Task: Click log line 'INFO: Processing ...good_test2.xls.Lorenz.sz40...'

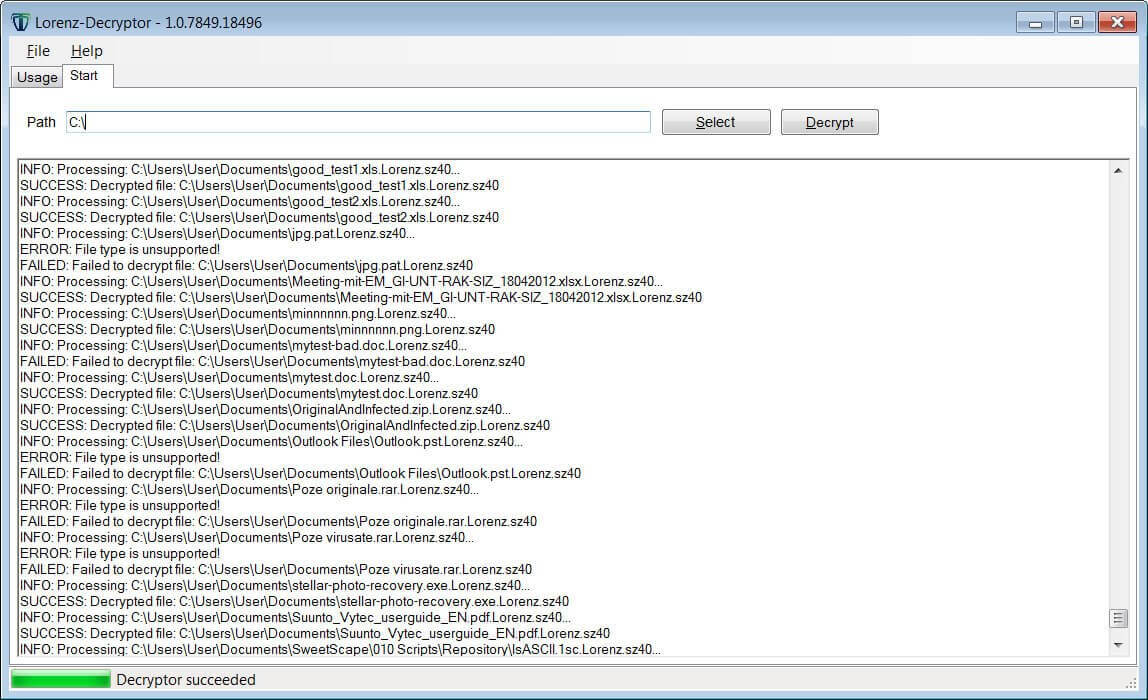Action: coord(239,202)
